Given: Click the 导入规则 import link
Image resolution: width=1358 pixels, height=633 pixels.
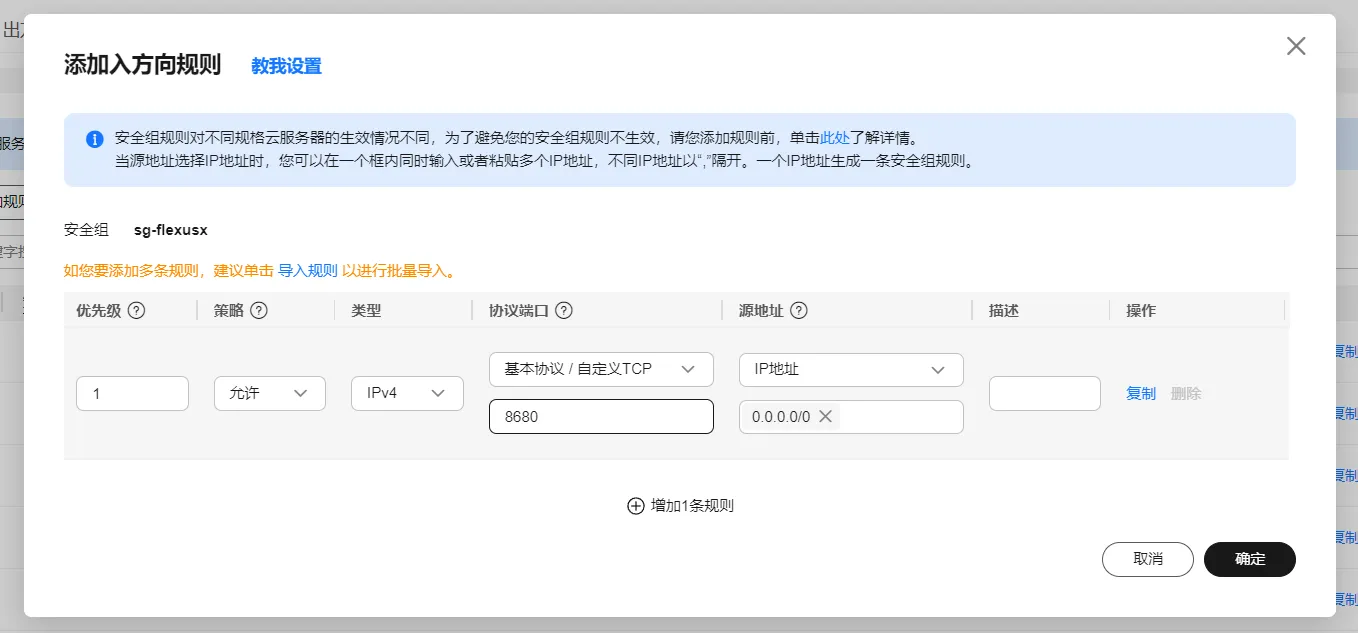Looking at the screenshot, I should (x=307, y=271).
